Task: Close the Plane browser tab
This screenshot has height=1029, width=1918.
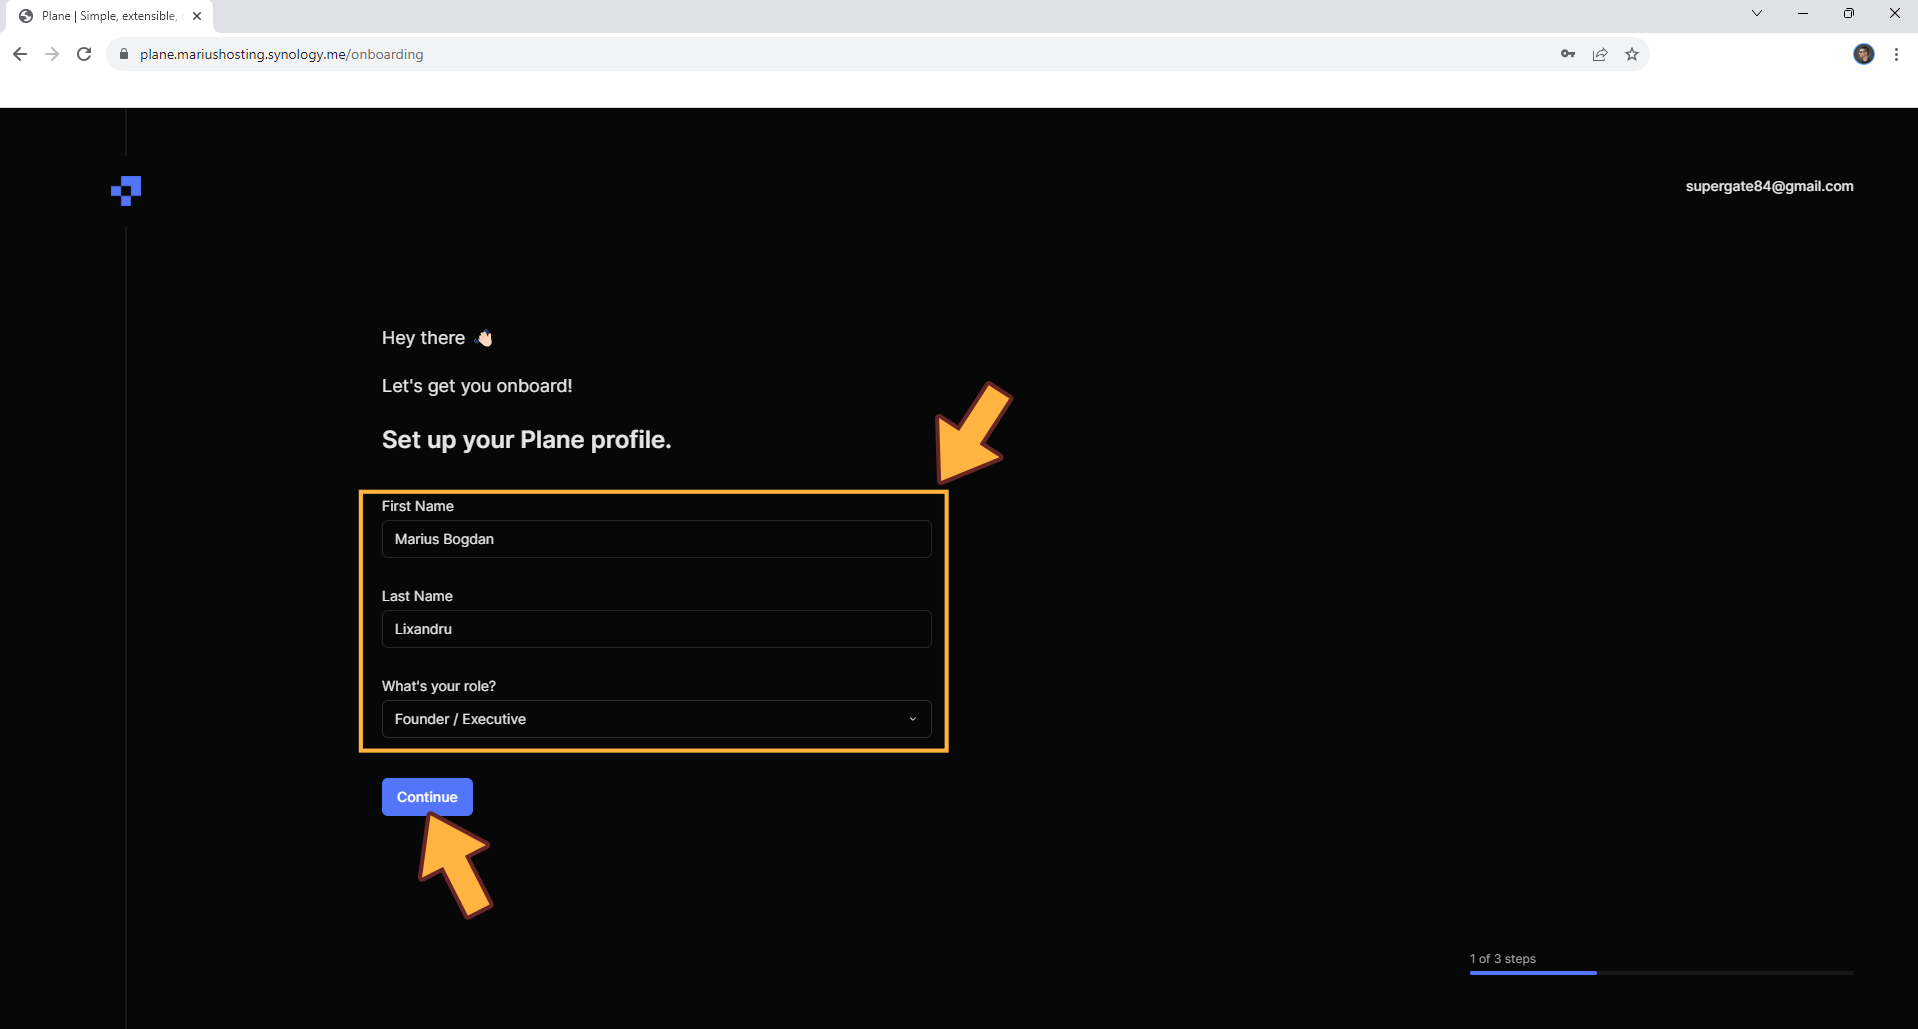Action: (197, 16)
